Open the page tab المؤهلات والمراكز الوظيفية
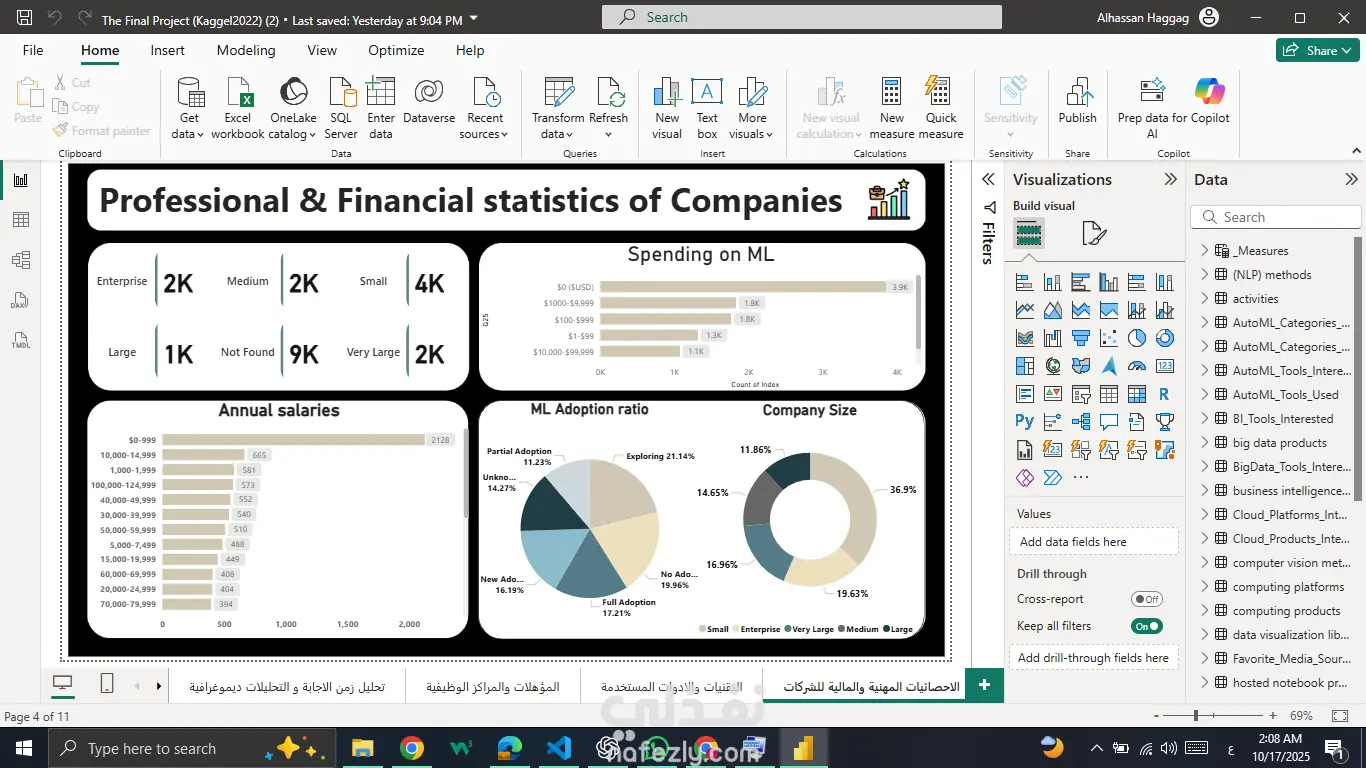 [493, 687]
